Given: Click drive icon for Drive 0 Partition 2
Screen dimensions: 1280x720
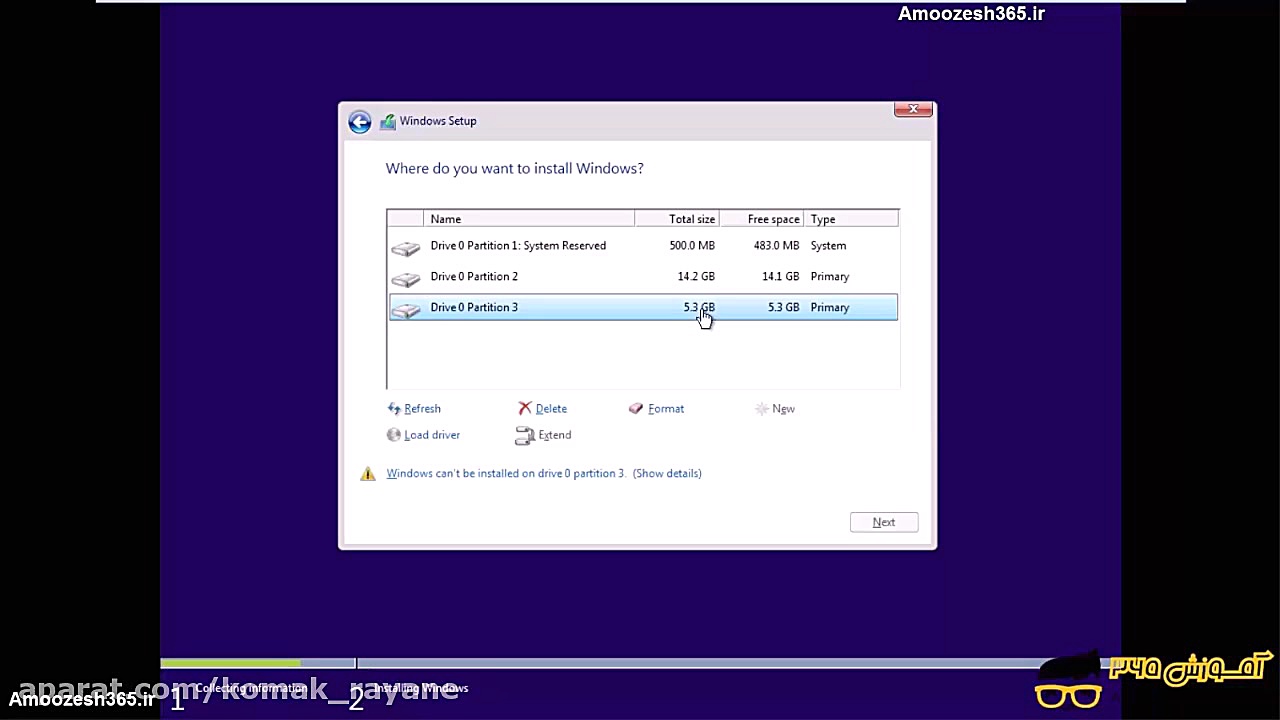Looking at the screenshot, I should click(x=406, y=278).
